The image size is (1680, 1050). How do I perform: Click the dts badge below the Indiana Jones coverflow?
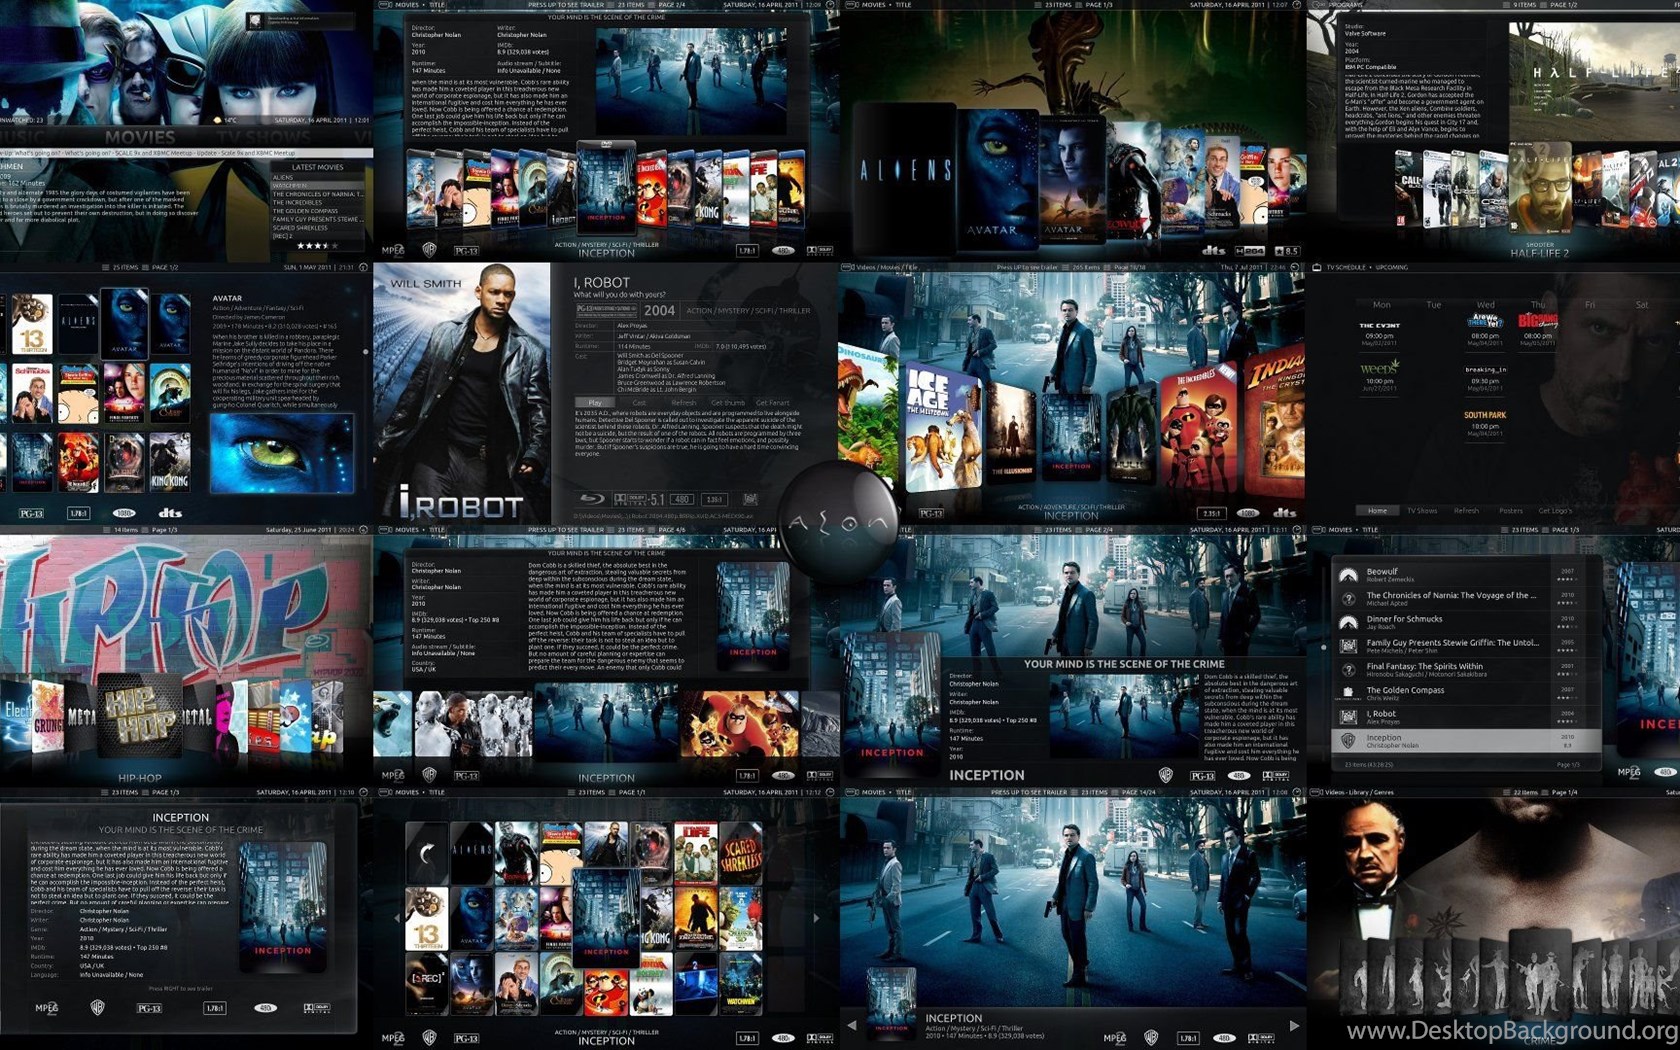[x=1284, y=512]
